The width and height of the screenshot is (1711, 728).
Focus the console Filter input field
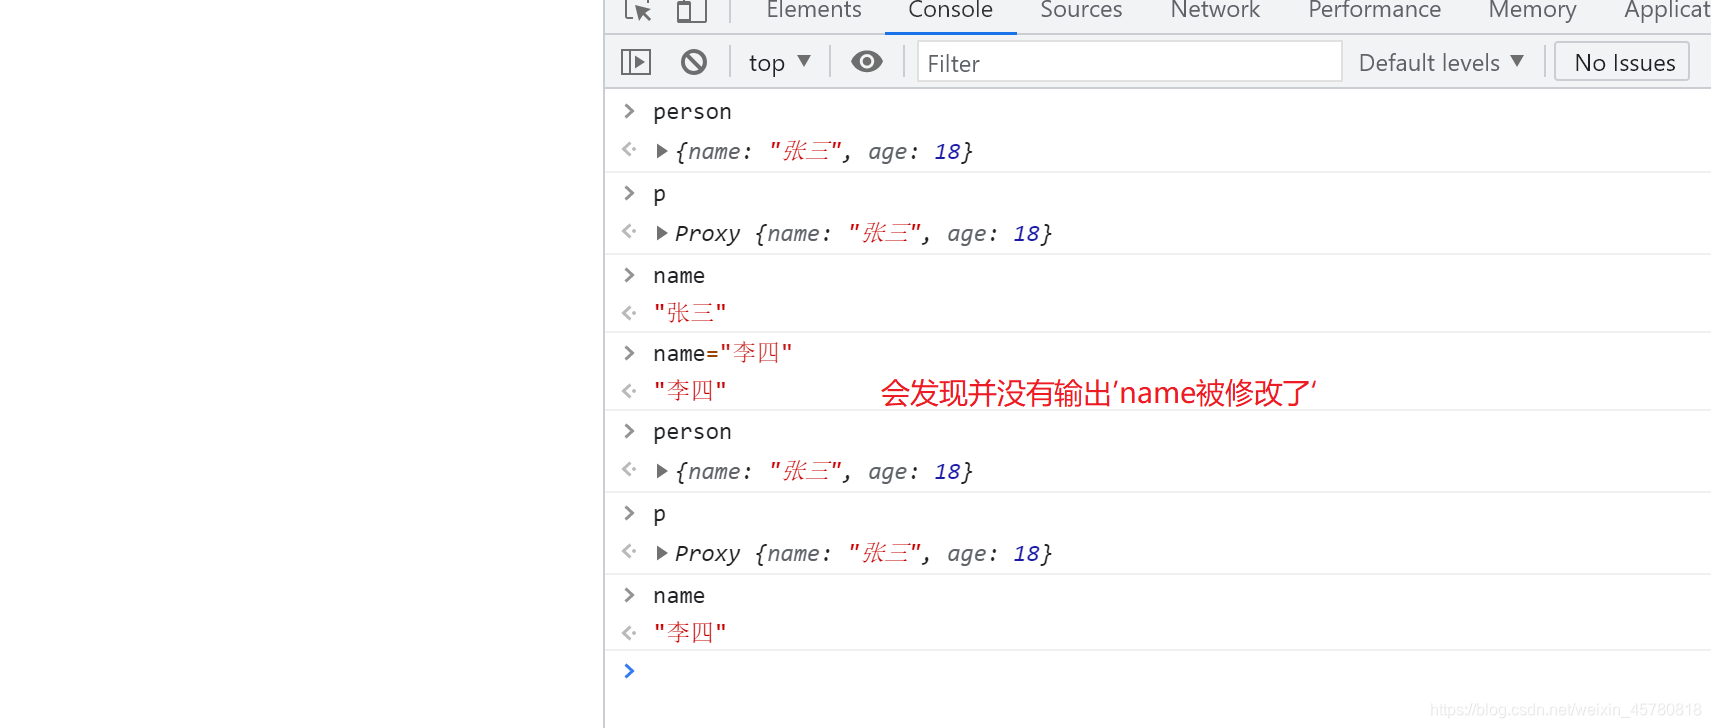1129,63
